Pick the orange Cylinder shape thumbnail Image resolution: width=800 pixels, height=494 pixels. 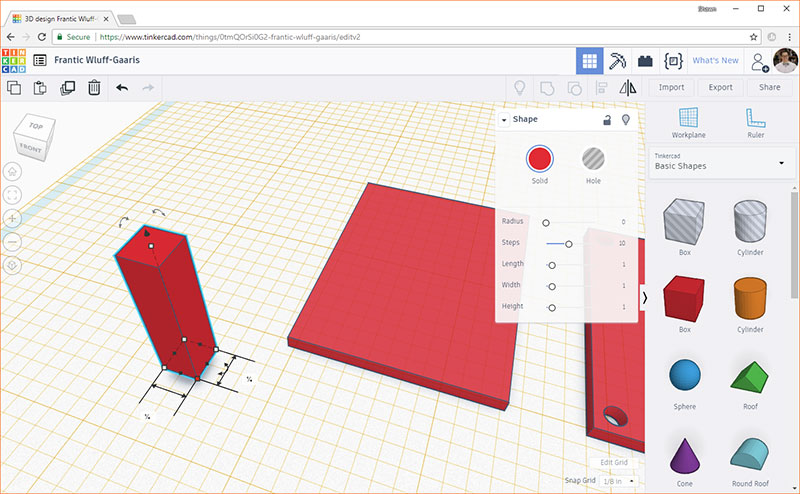(x=749, y=297)
